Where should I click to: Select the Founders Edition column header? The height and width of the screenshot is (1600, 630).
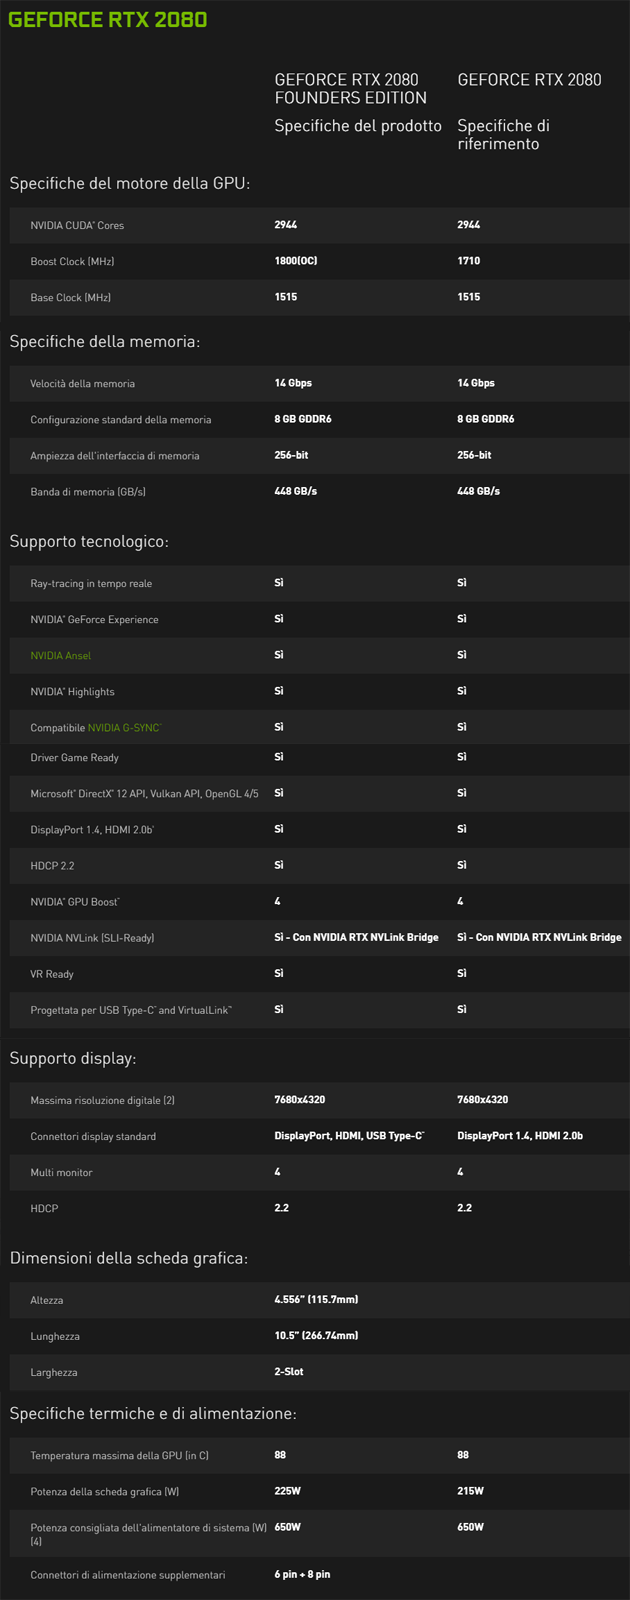click(x=351, y=89)
